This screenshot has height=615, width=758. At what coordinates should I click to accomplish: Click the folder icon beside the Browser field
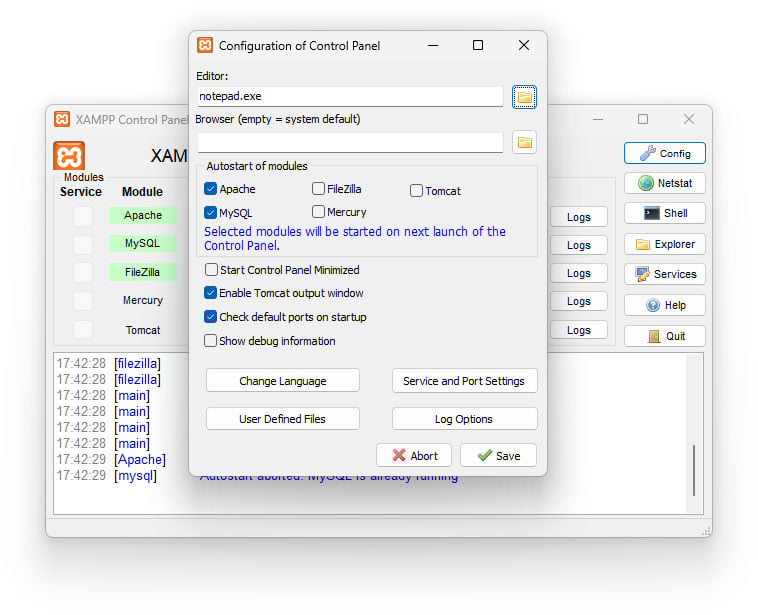click(x=524, y=142)
